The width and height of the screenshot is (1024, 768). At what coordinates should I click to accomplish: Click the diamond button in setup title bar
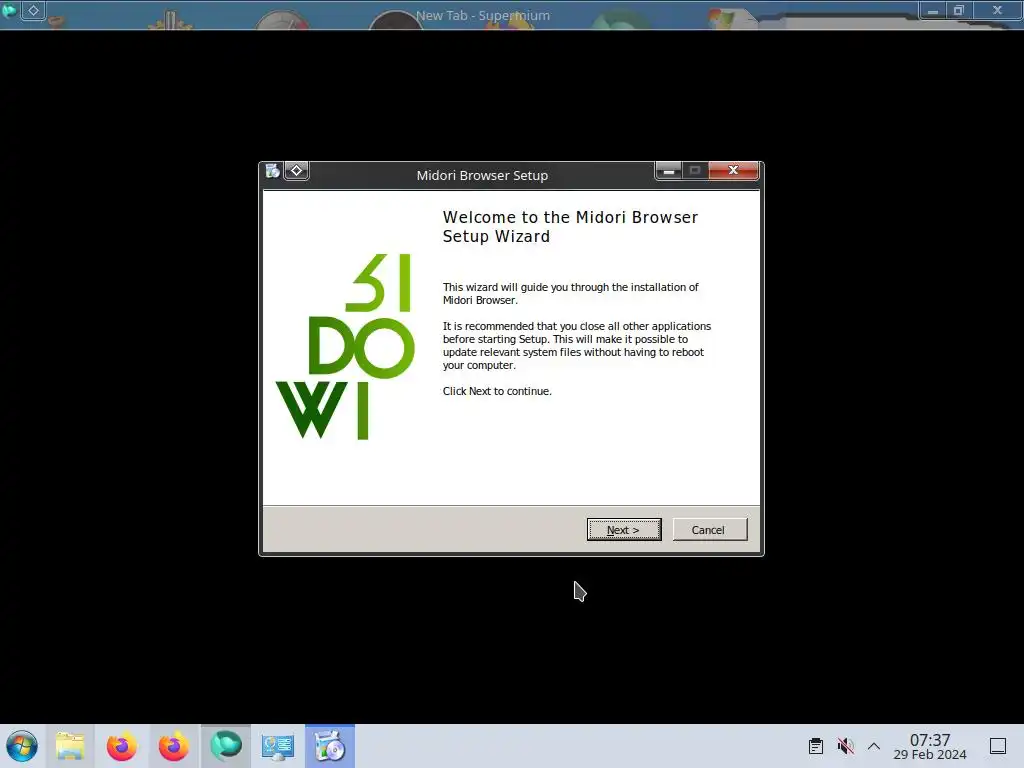296,171
